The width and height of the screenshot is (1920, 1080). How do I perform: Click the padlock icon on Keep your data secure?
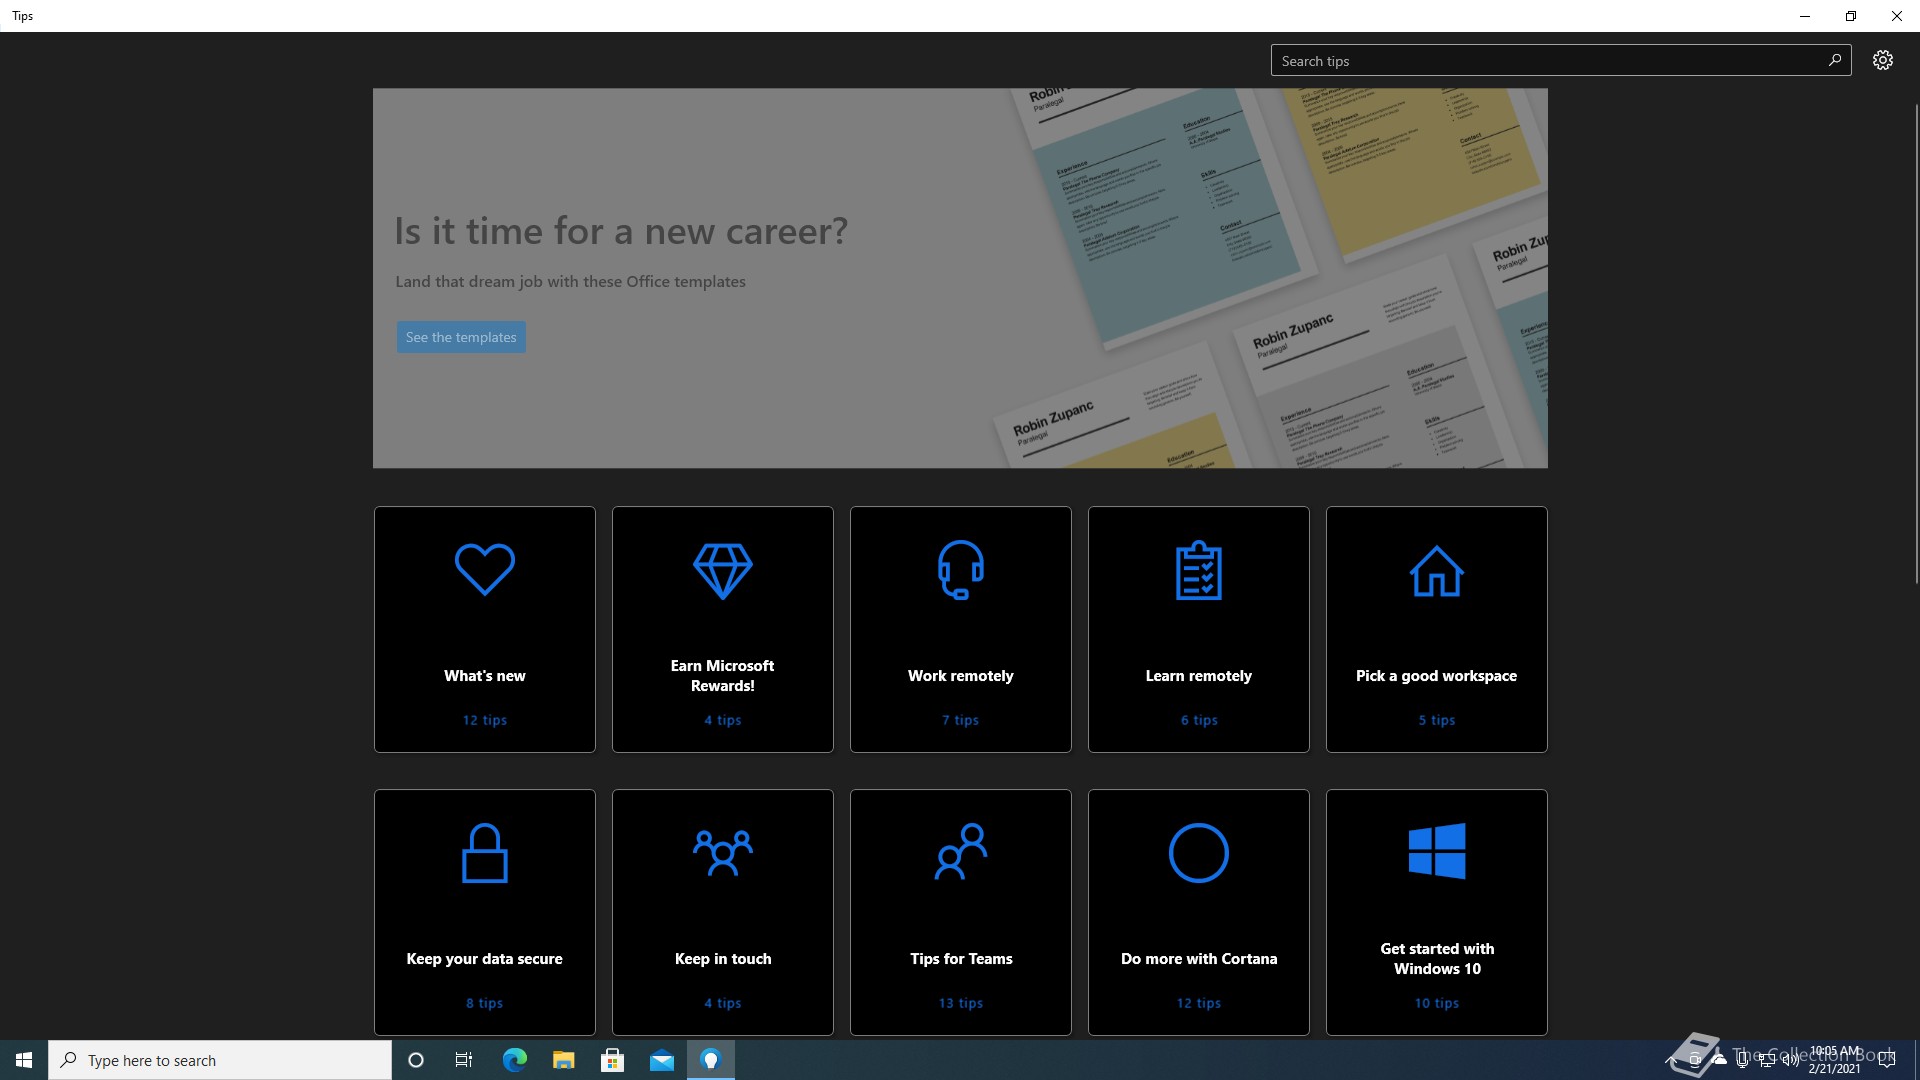coord(485,853)
